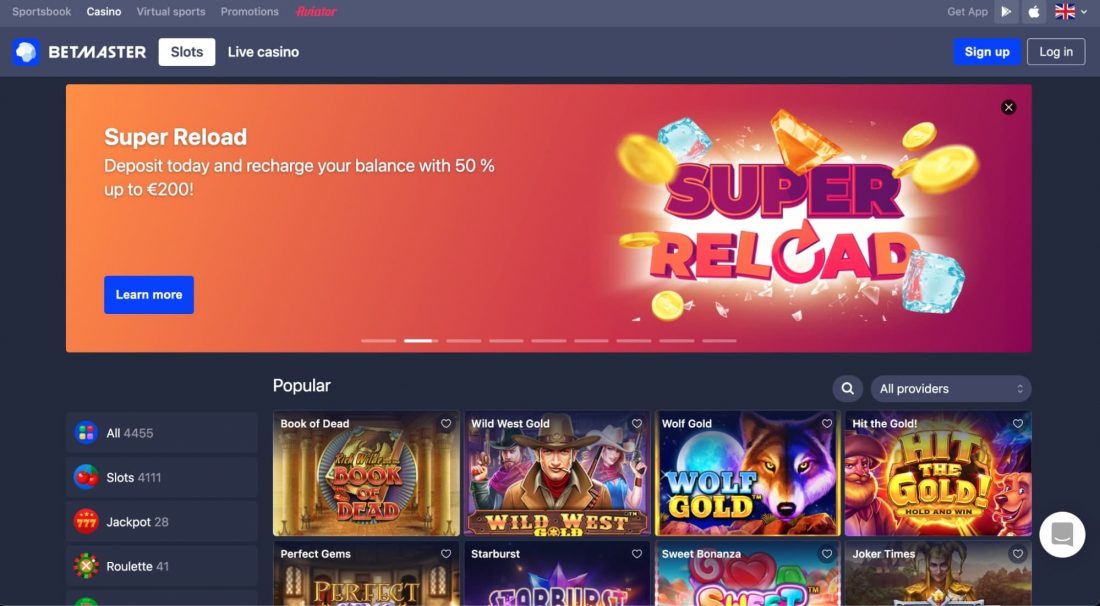This screenshot has width=1100, height=606.
Task: Open the UK flag language selector
Action: [x=1071, y=12]
